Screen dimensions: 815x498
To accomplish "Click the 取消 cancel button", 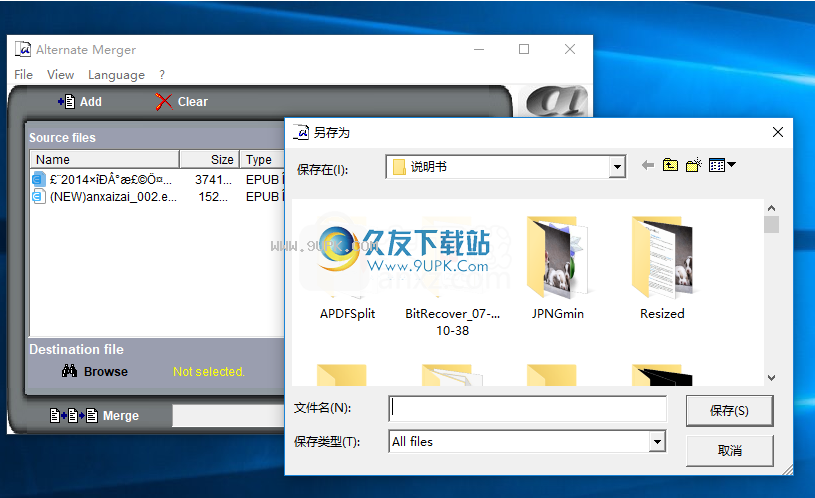I will (729, 450).
